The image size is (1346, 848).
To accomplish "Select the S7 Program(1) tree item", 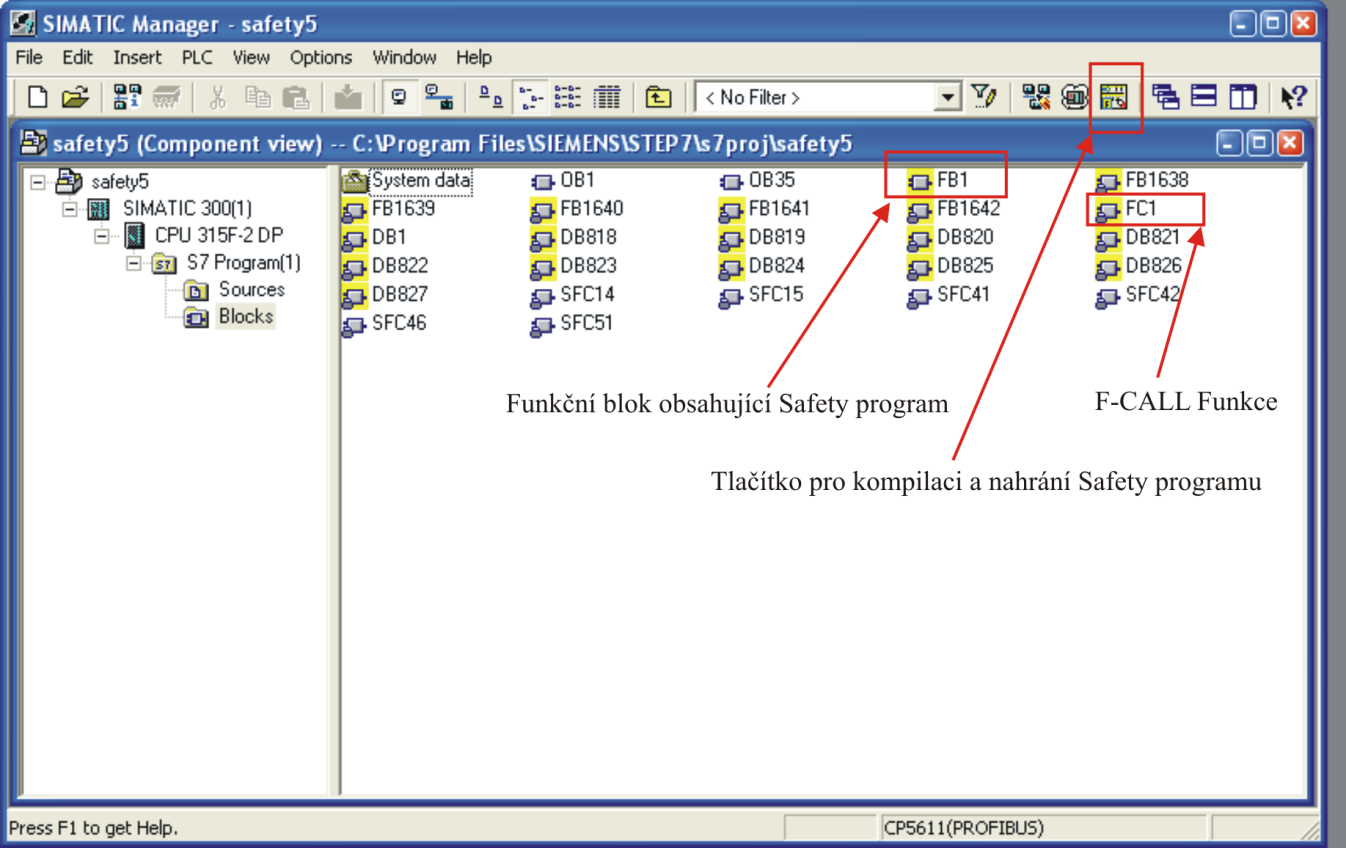I will [243, 262].
